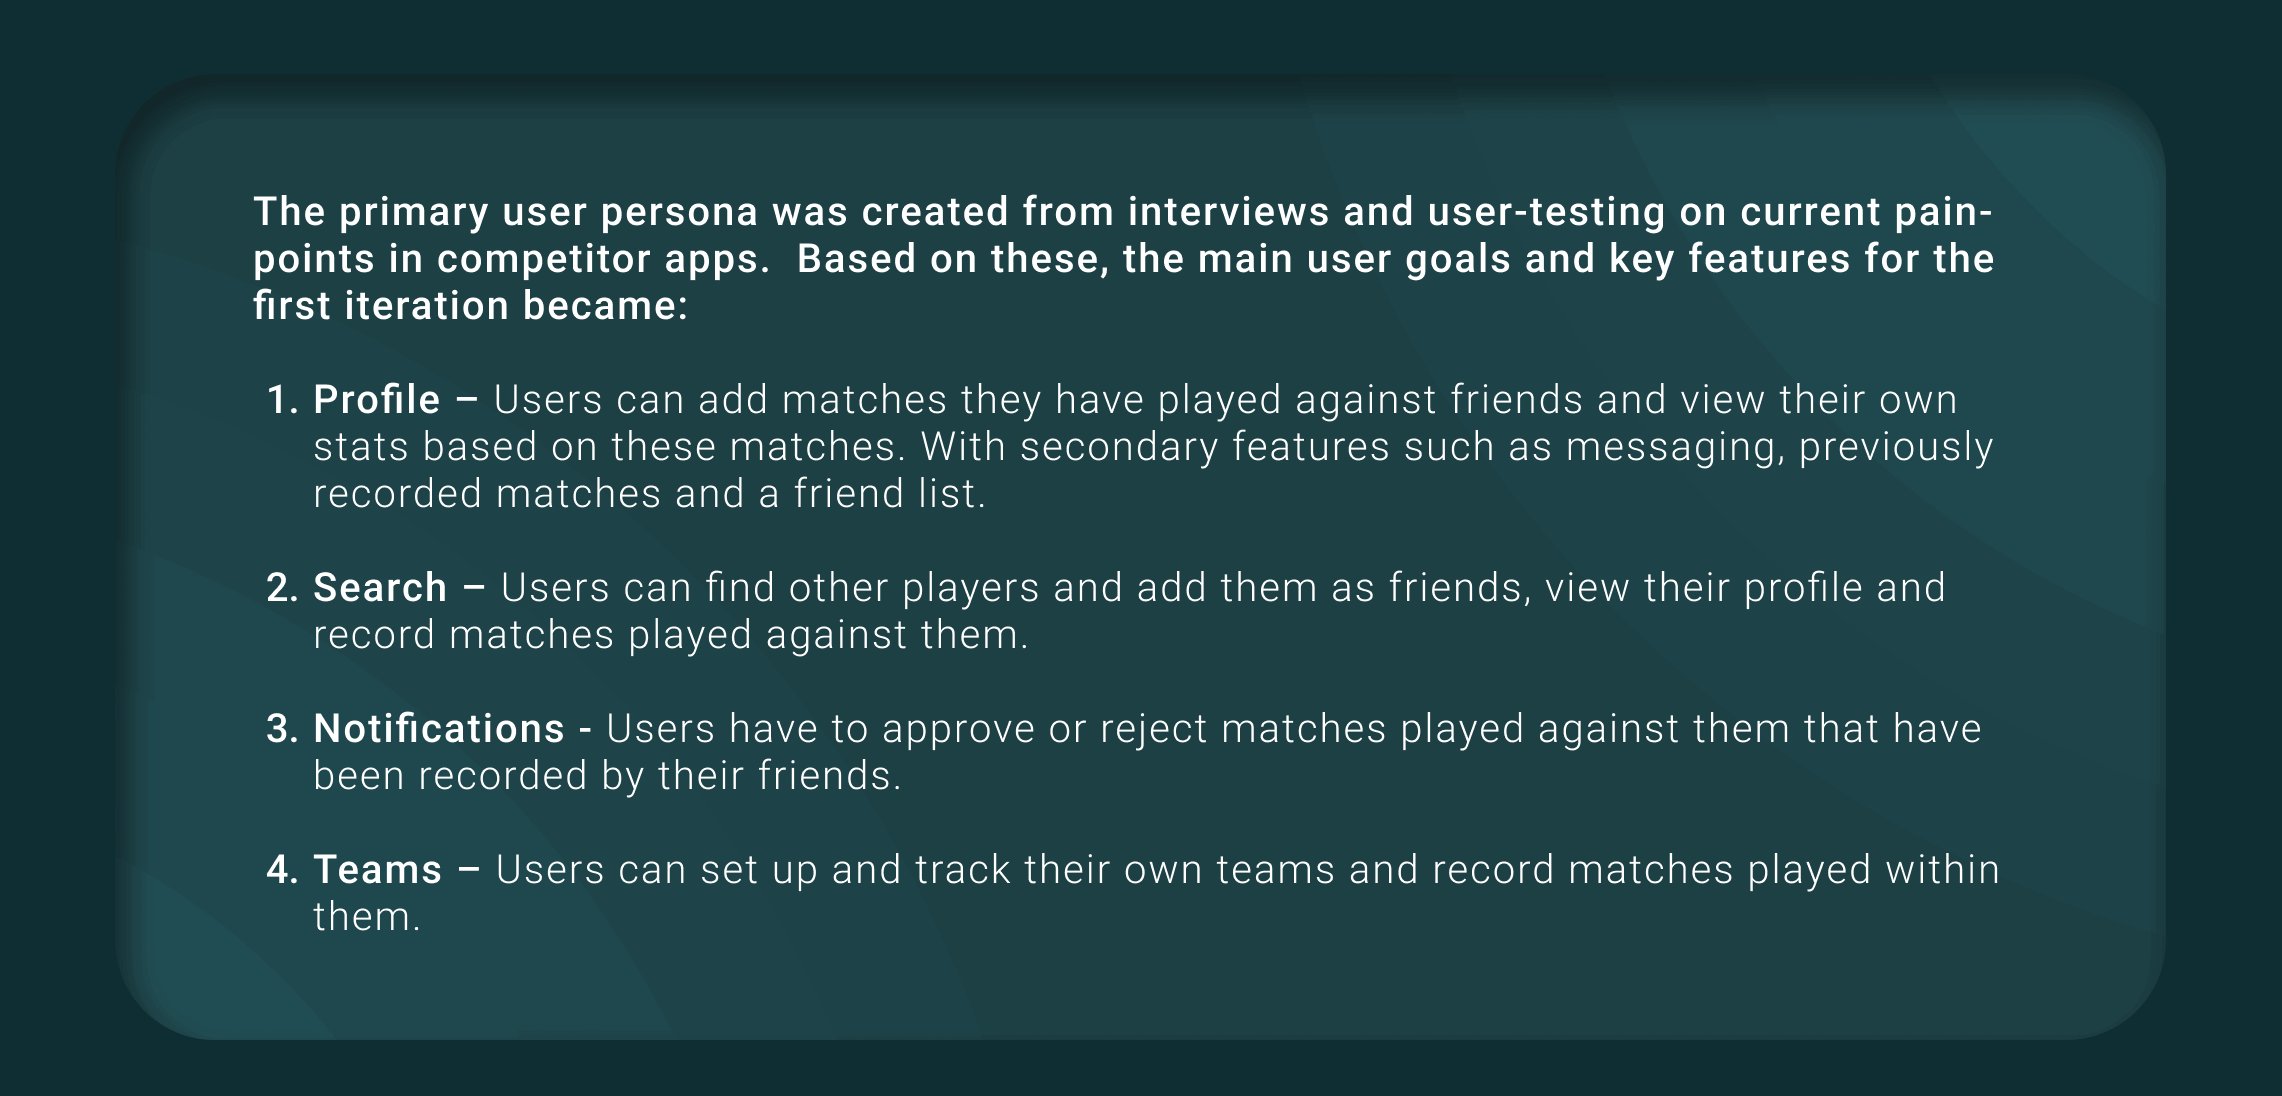Screen dimensions: 2282x1096
Task: Click the bold "Profile" heading
Action: 376,400
